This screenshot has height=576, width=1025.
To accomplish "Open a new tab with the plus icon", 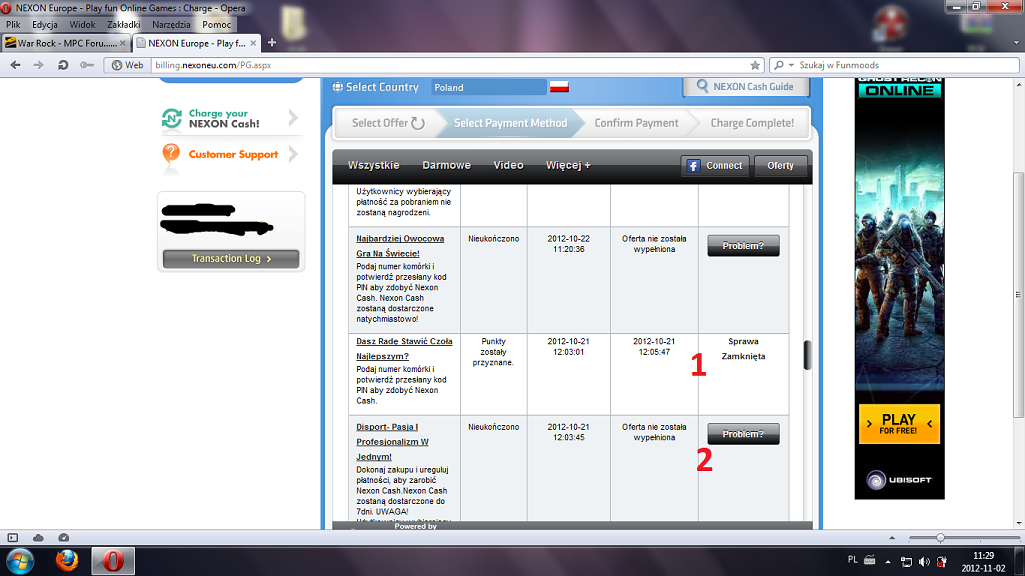I will click(272, 42).
